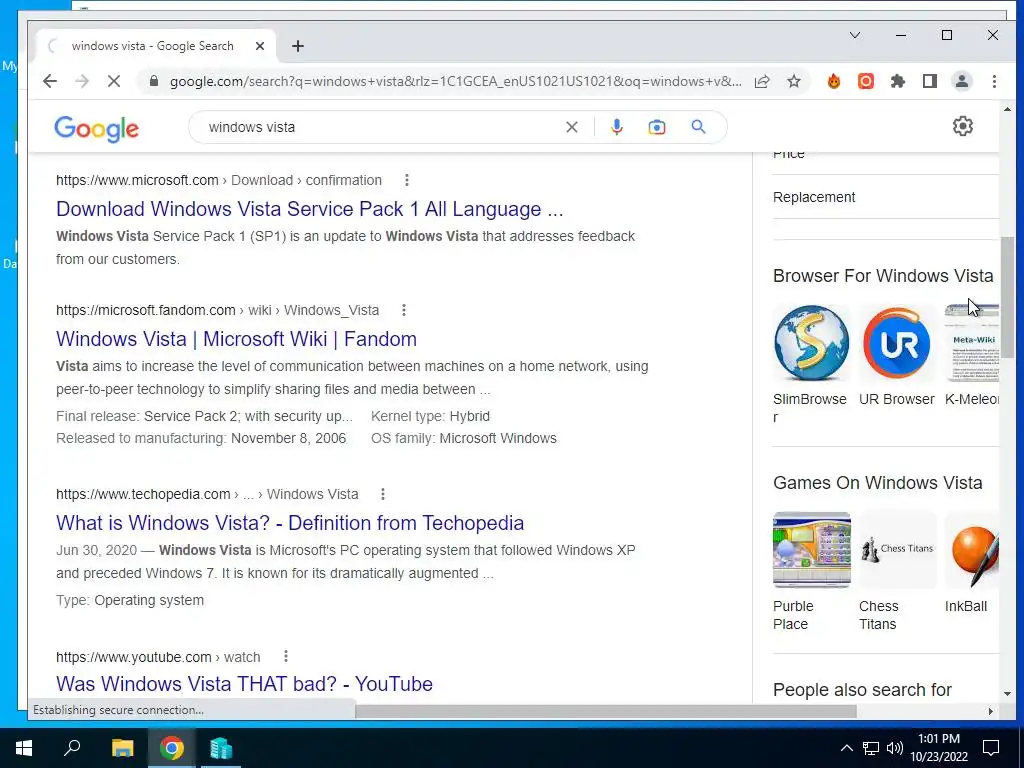Viewport: 1024px width, 768px height.
Task: Click the Browser For Windows Vista heading
Action: [x=883, y=276]
